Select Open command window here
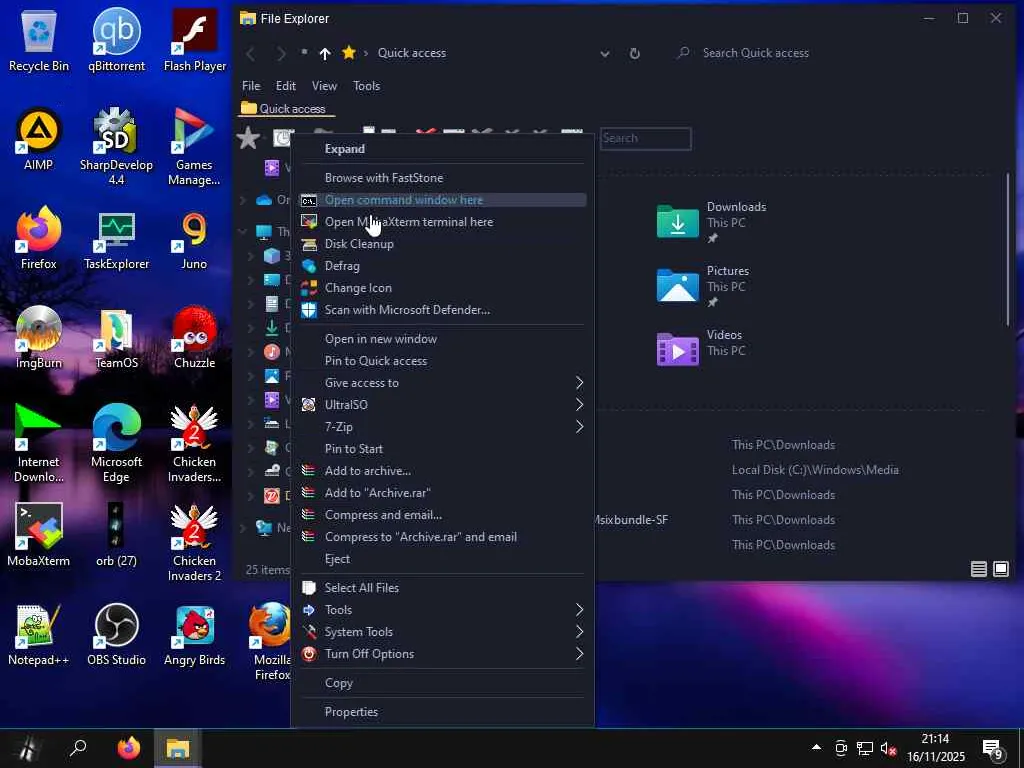Viewport: 1024px width, 768px height. pos(442,200)
